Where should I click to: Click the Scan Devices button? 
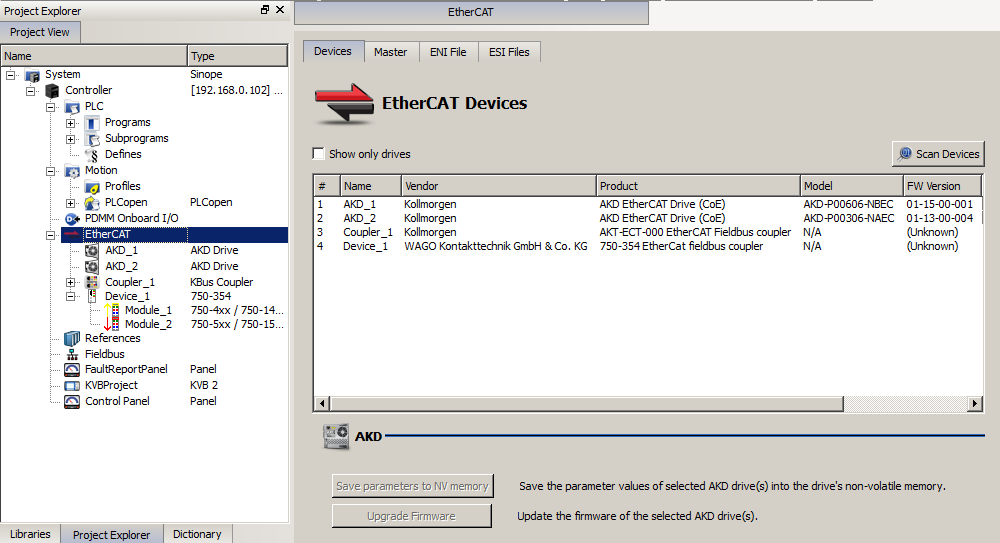coord(938,154)
